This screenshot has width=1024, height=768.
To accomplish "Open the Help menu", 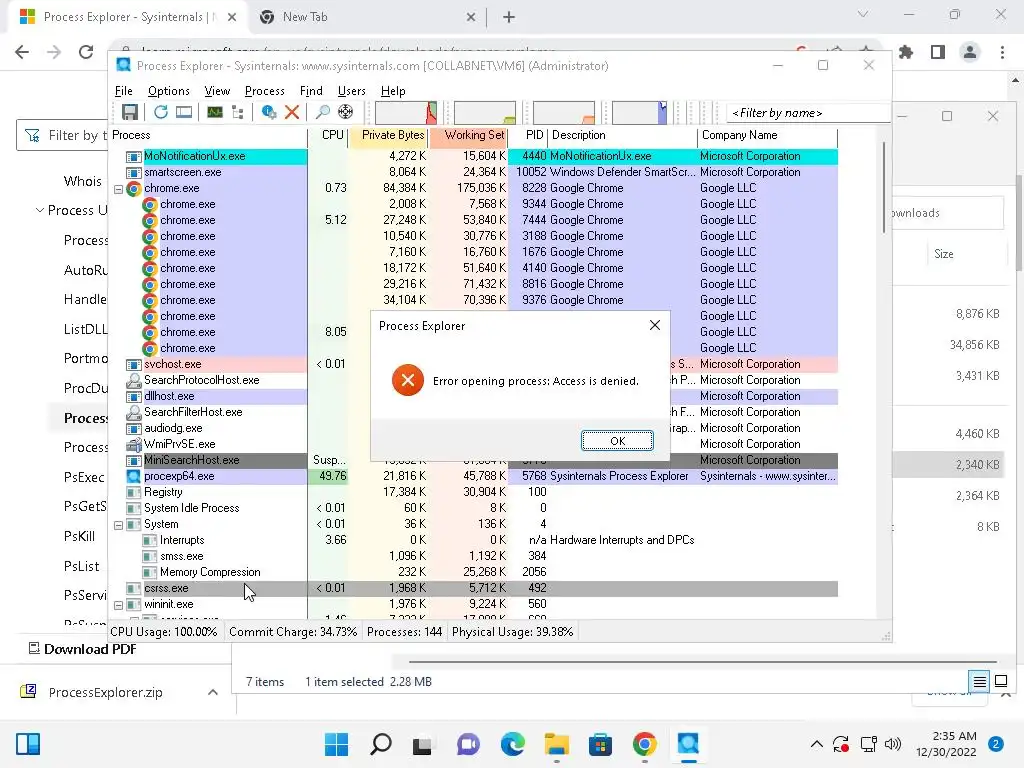I will tap(393, 91).
